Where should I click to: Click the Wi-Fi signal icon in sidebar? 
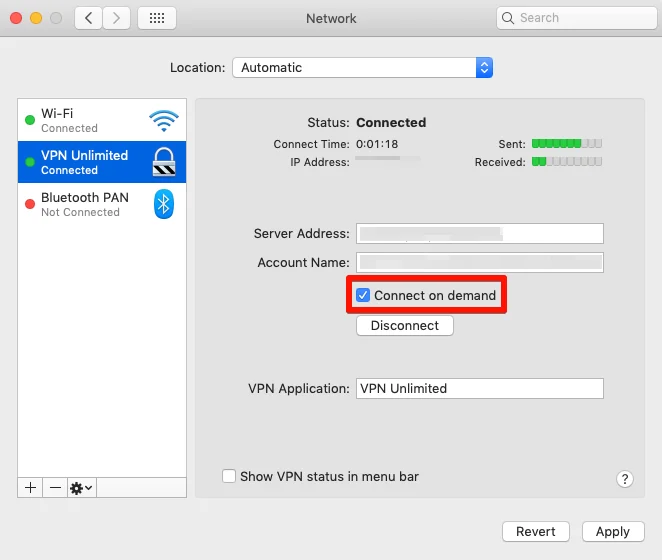point(163,121)
